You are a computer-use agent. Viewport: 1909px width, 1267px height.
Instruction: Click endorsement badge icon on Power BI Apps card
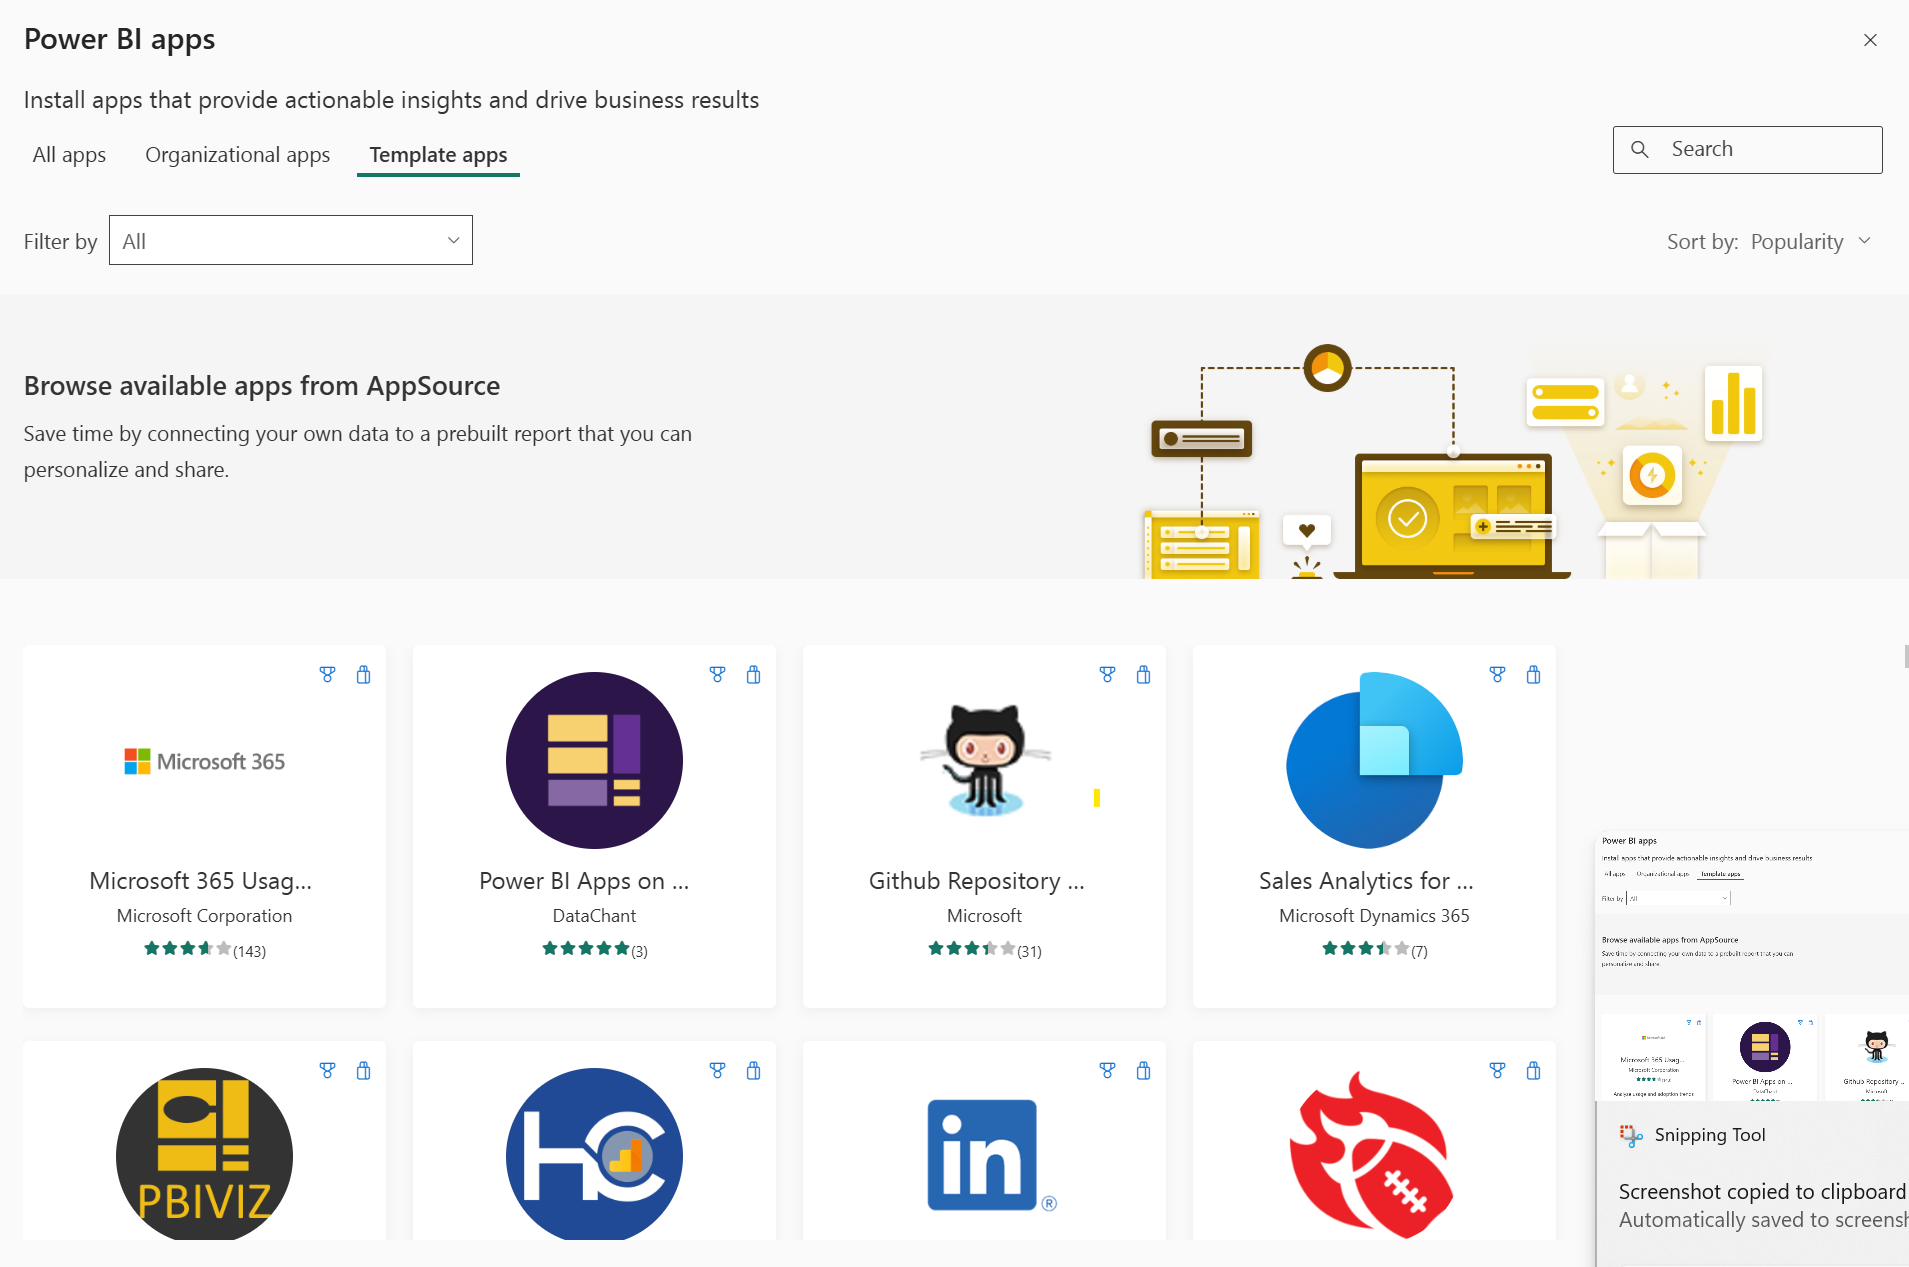pyautogui.click(x=717, y=675)
